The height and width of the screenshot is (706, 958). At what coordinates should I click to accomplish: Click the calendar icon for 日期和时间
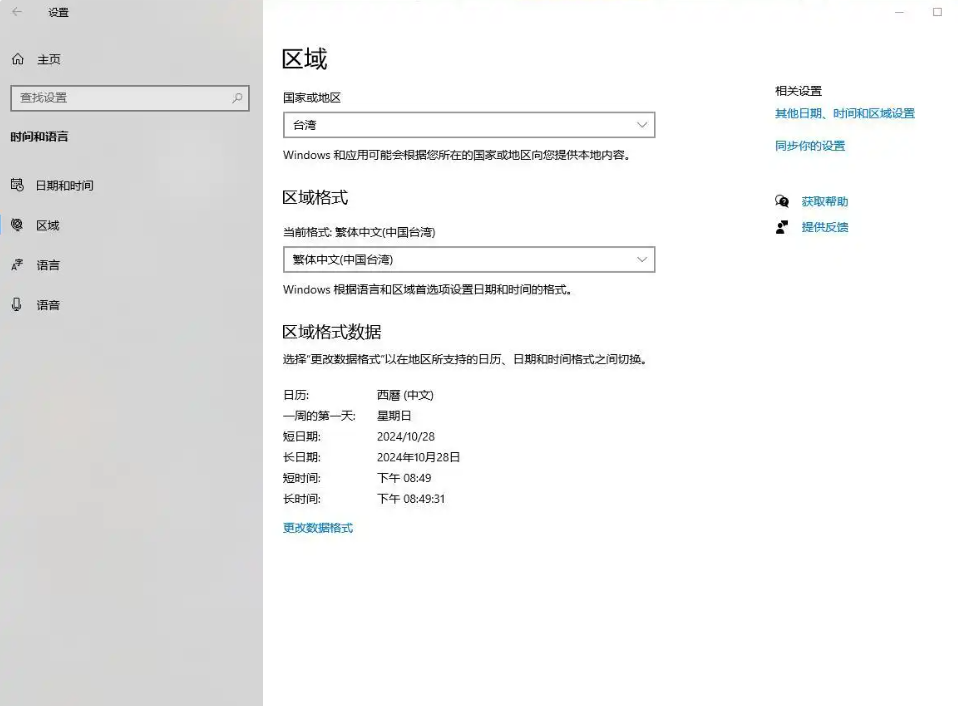coord(17,185)
